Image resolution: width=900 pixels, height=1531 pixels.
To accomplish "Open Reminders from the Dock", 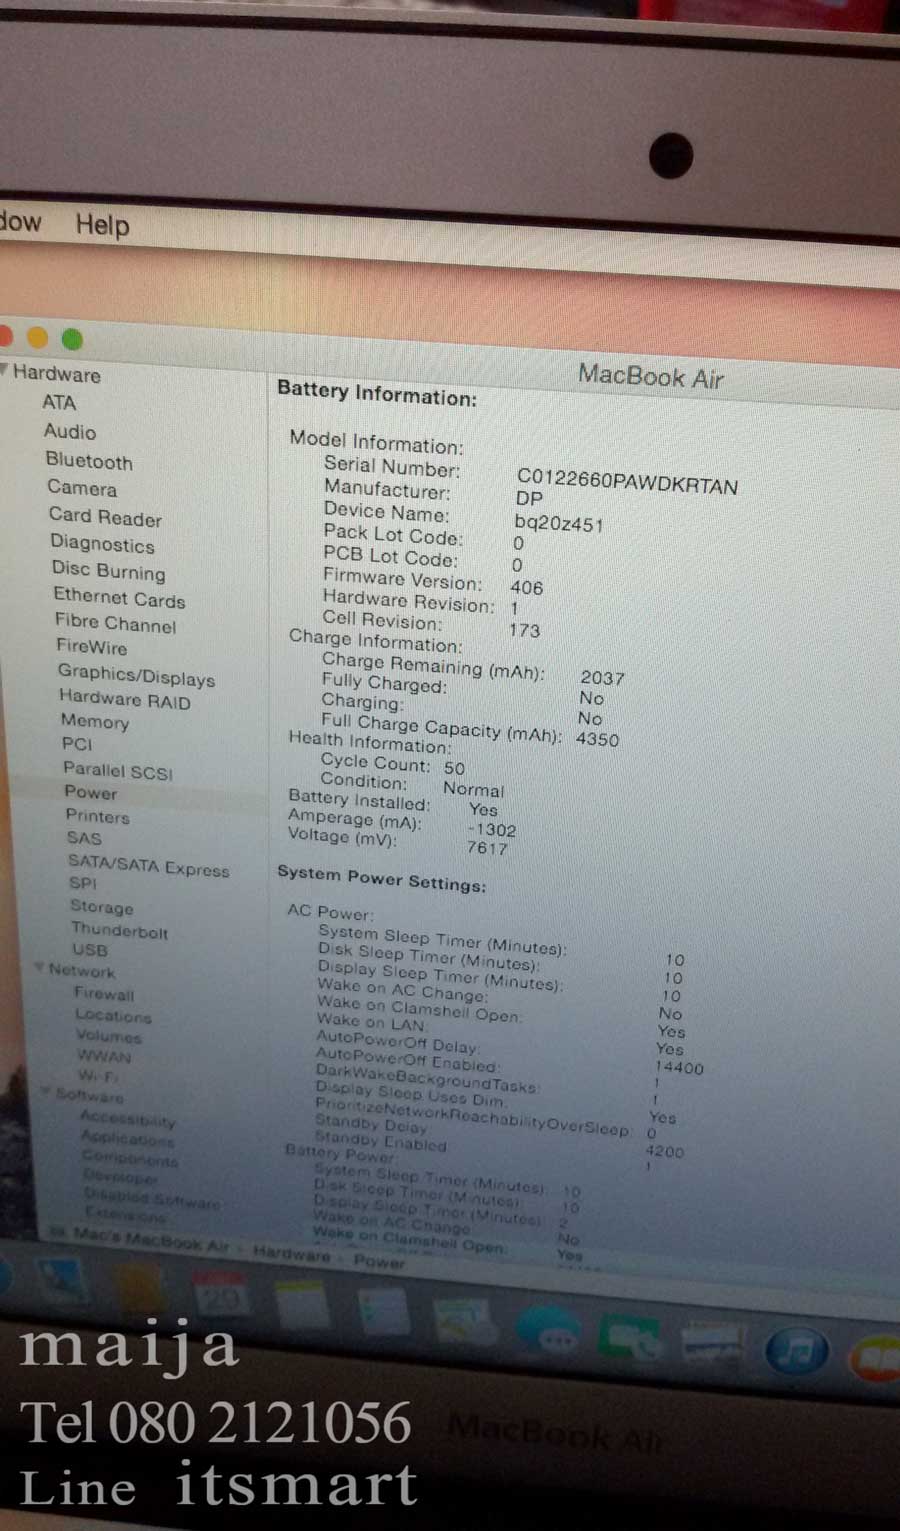I will tap(385, 1310).
